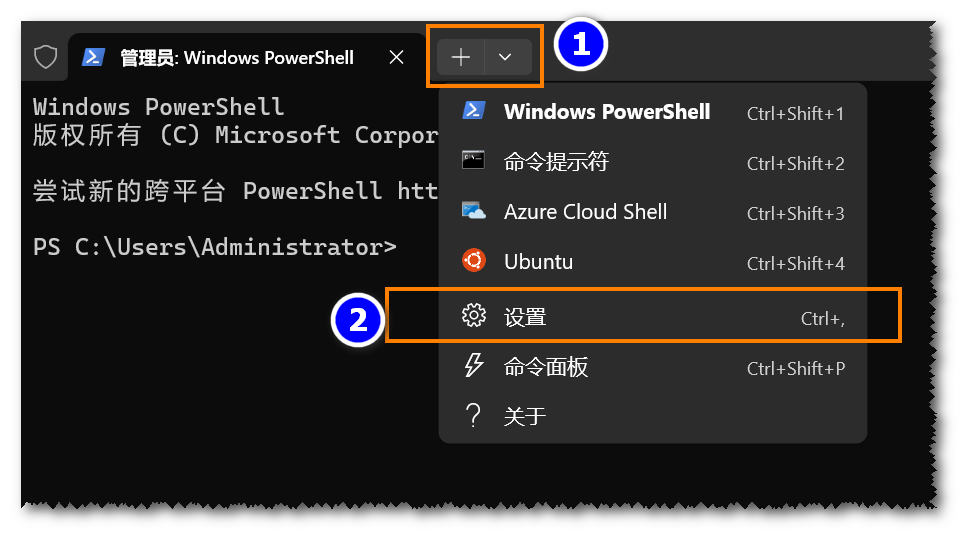Open an Ubuntu tab
This screenshot has width=964, height=536.
click(x=653, y=262)
